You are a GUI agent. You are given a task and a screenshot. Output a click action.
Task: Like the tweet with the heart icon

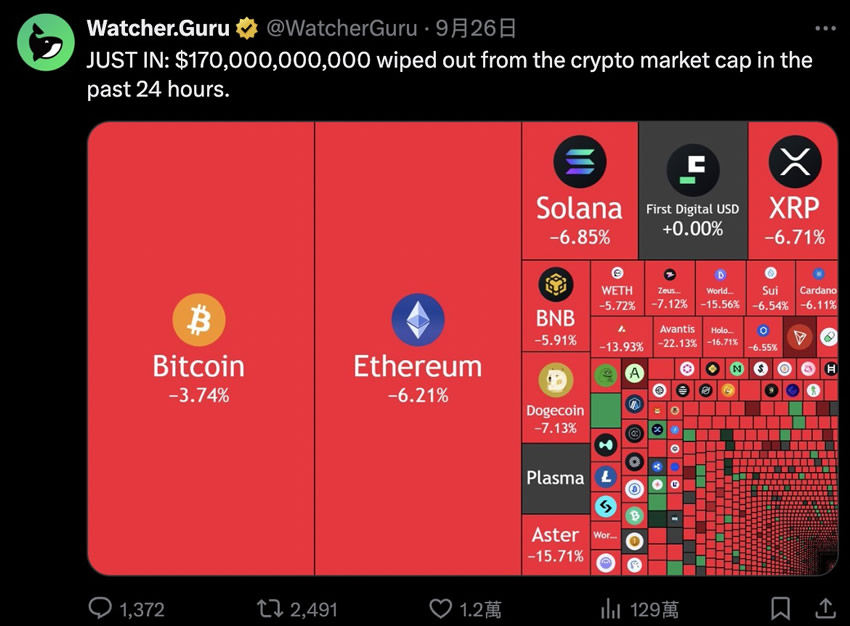(441, 609)
